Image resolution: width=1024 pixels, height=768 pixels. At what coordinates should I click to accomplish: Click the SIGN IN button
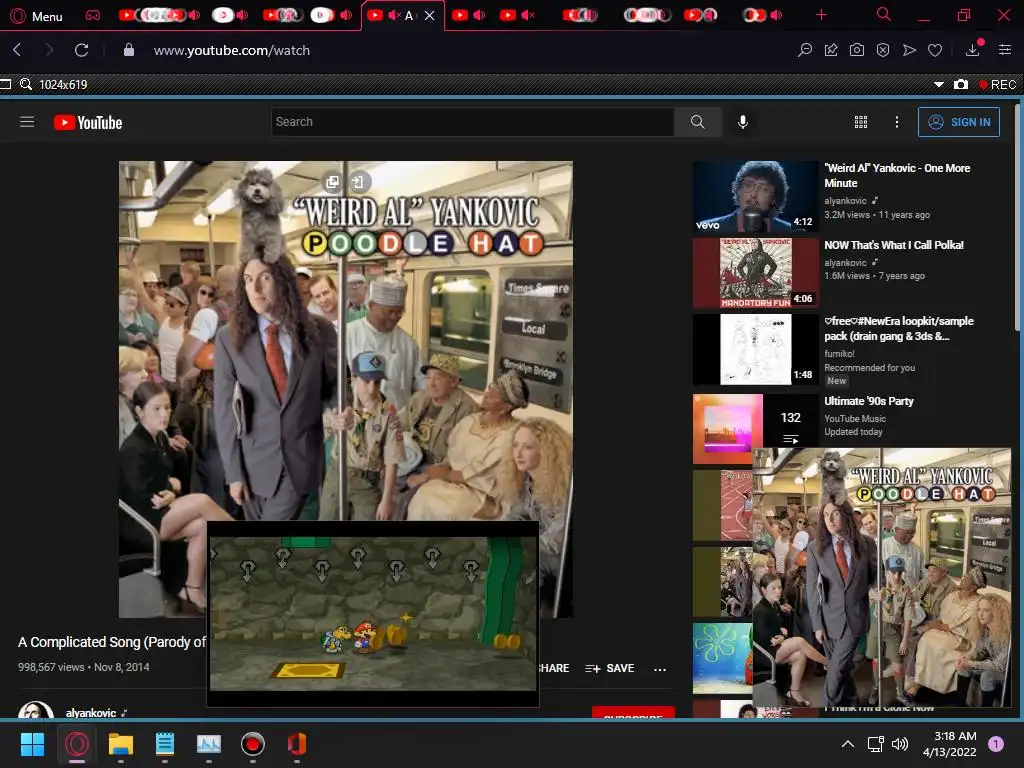pos(959,122)
